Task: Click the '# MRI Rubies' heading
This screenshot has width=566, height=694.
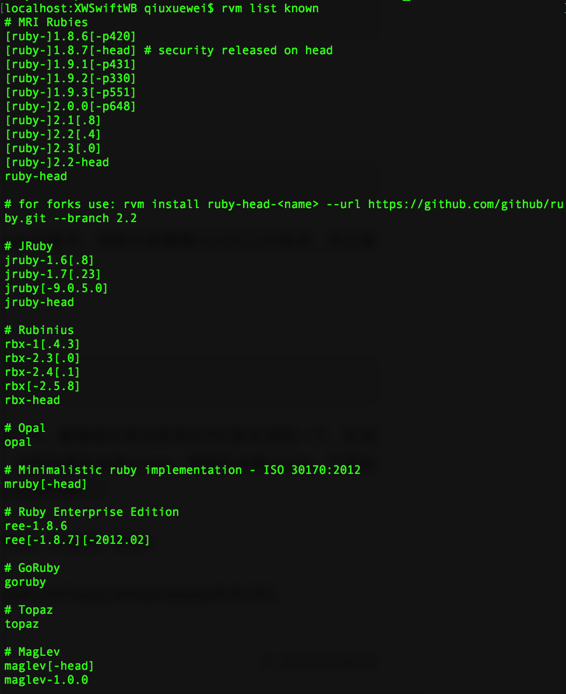Action: point(46,22)
